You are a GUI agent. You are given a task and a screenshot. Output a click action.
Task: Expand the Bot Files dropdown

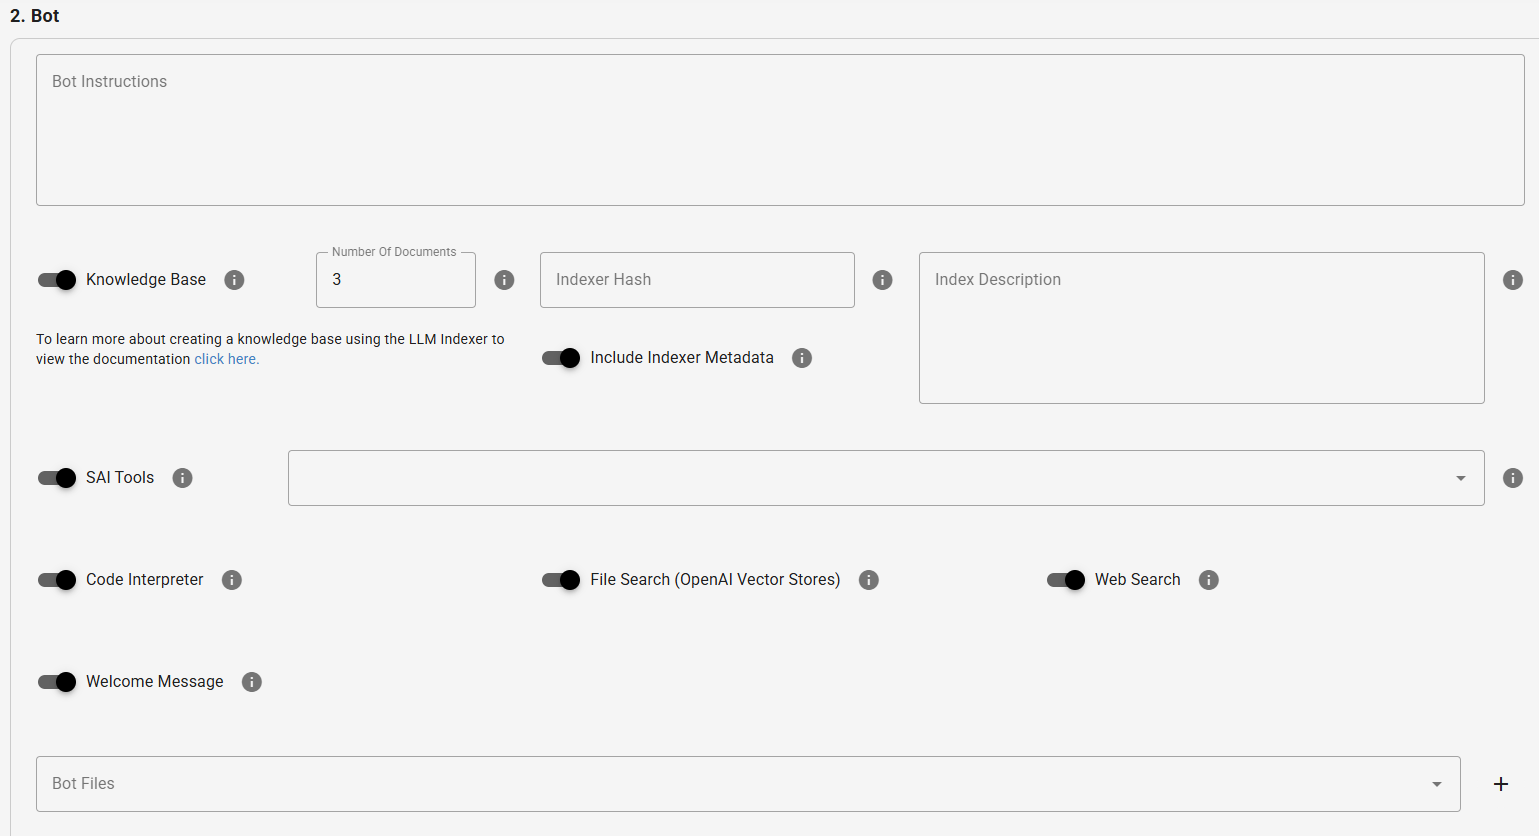(x=1436, y=784)
